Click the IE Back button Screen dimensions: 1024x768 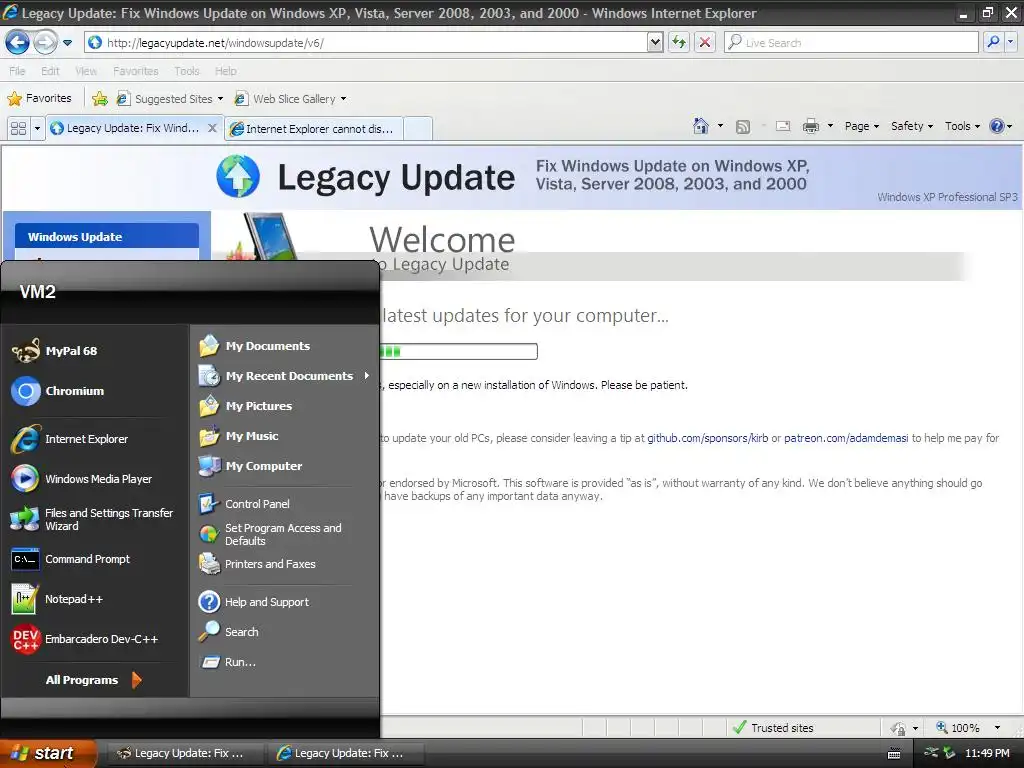click(17, 42)
